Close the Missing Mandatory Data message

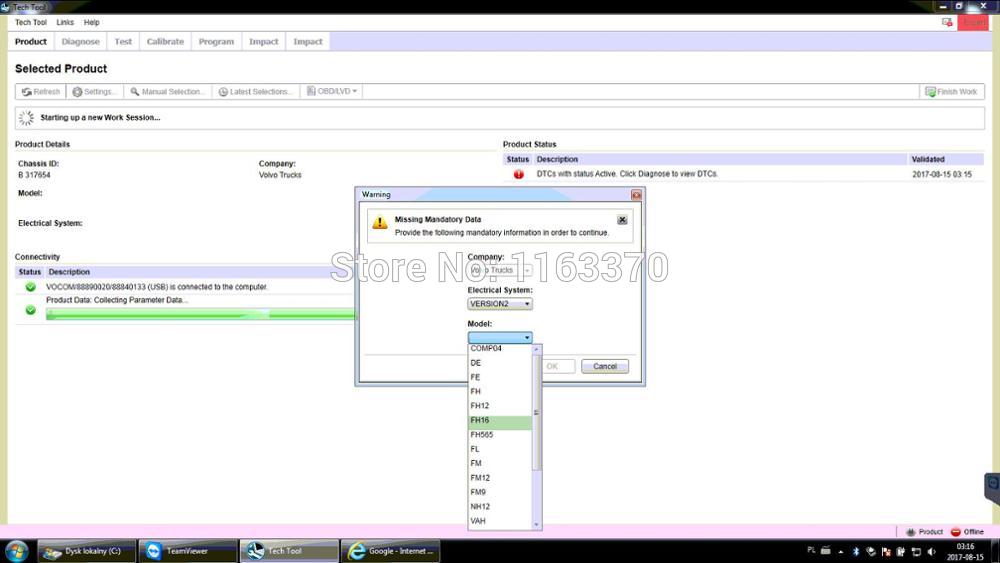click(622, 219)
